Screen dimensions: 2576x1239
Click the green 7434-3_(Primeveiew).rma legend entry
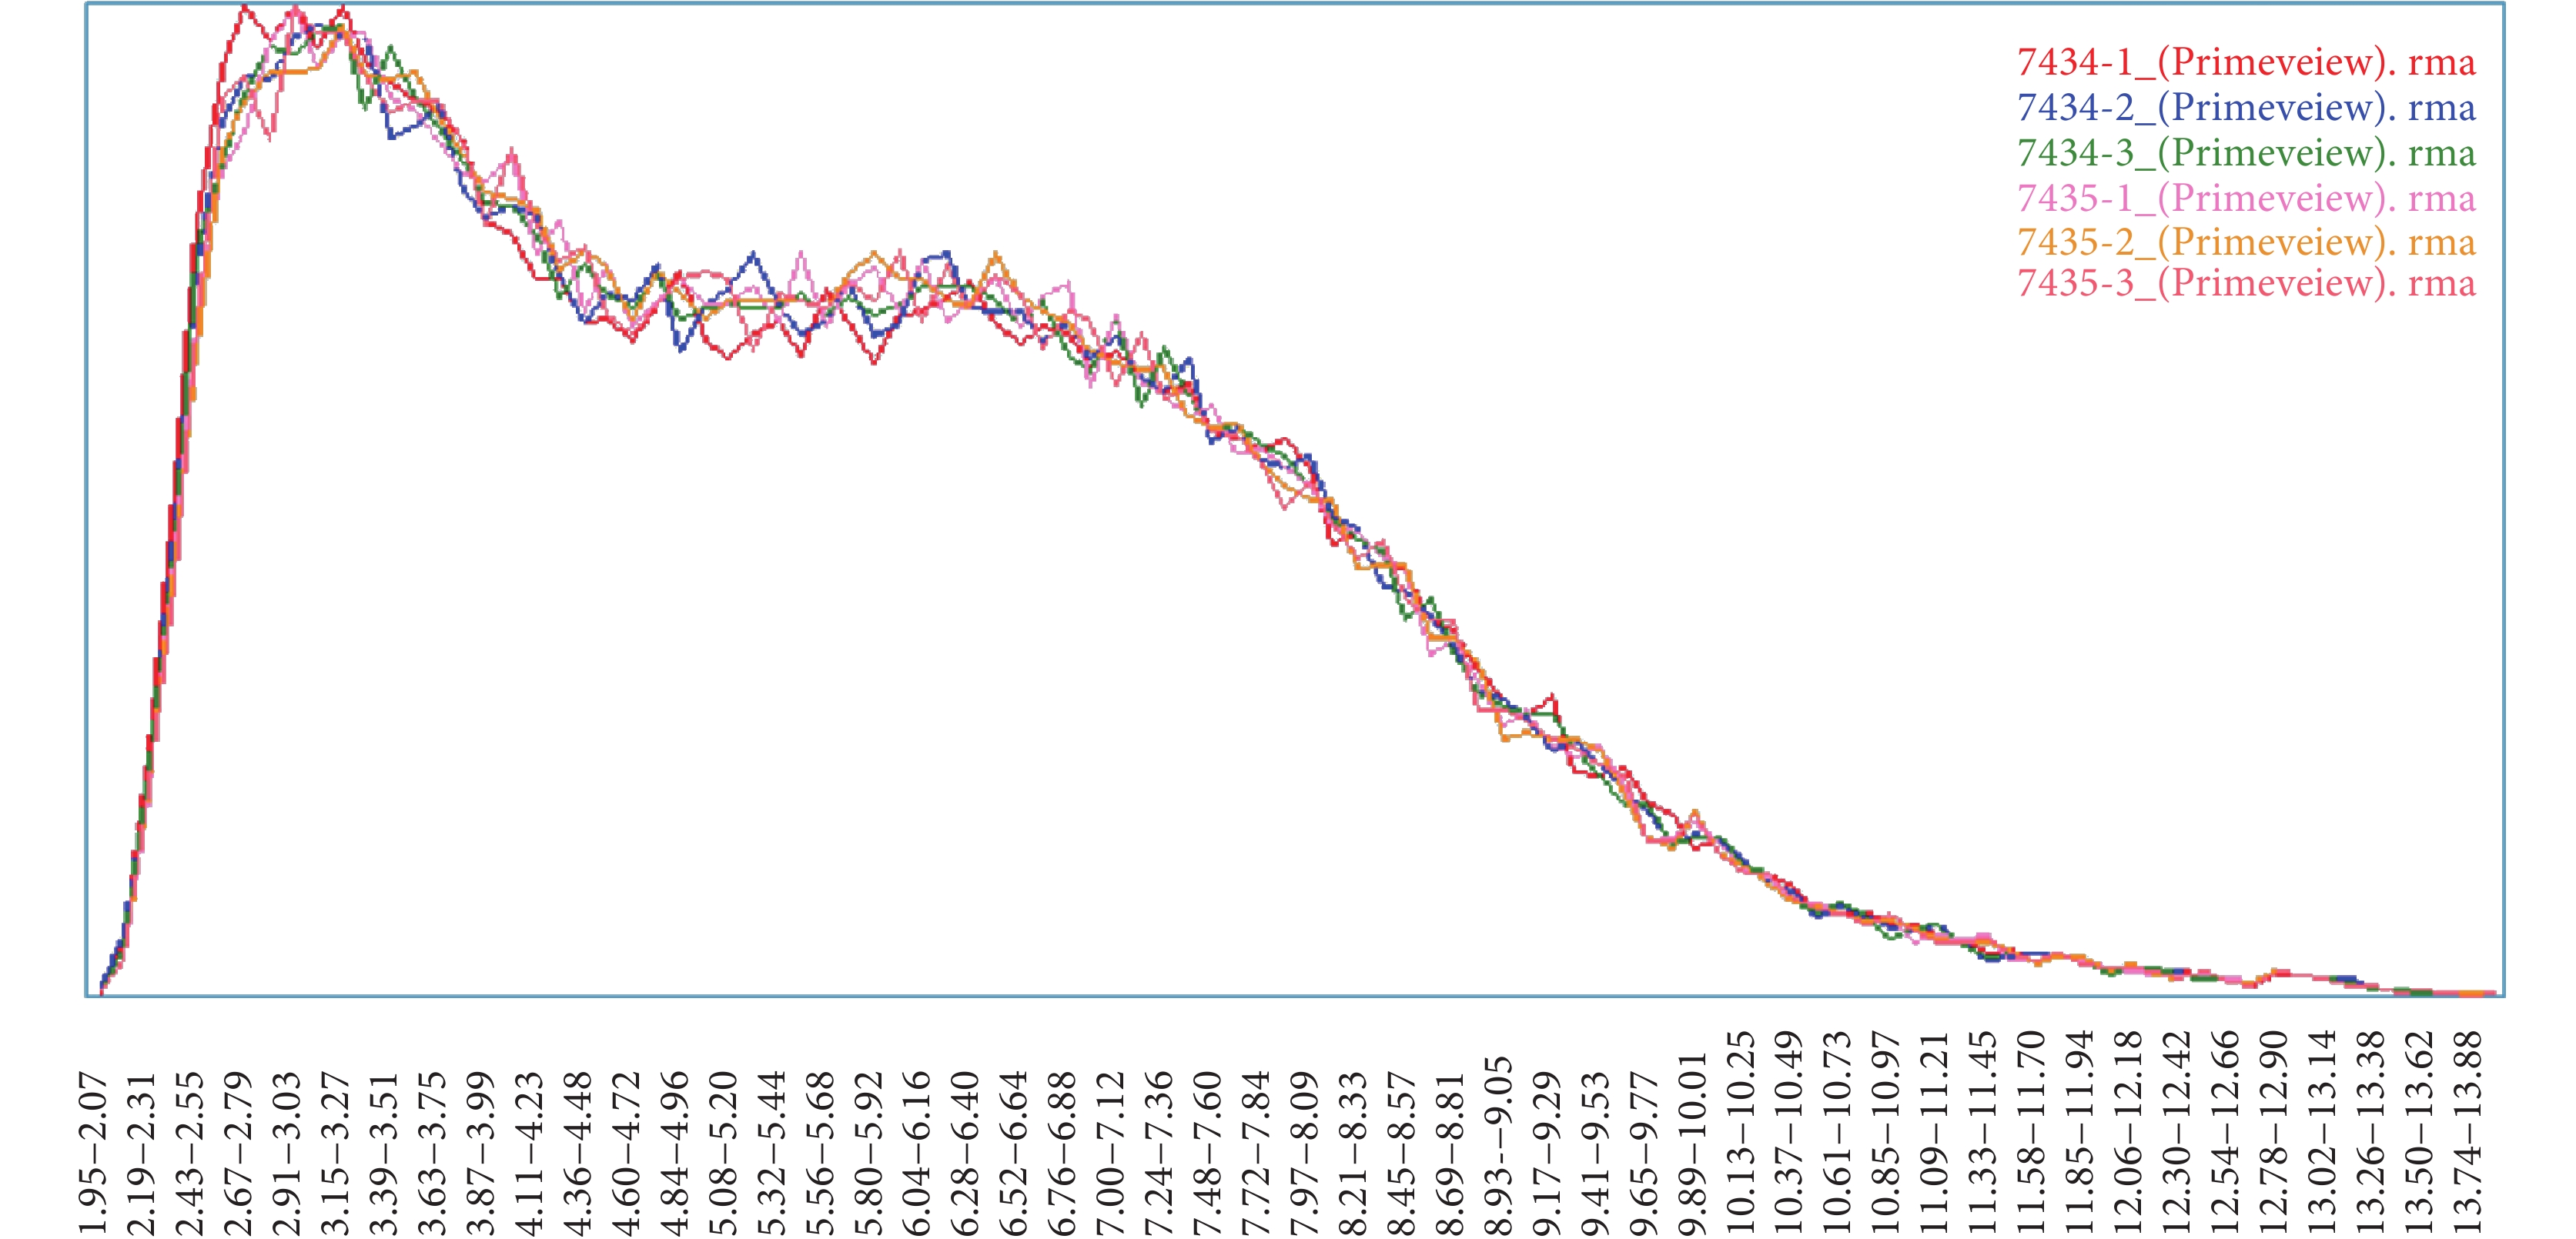point(2246,153)
